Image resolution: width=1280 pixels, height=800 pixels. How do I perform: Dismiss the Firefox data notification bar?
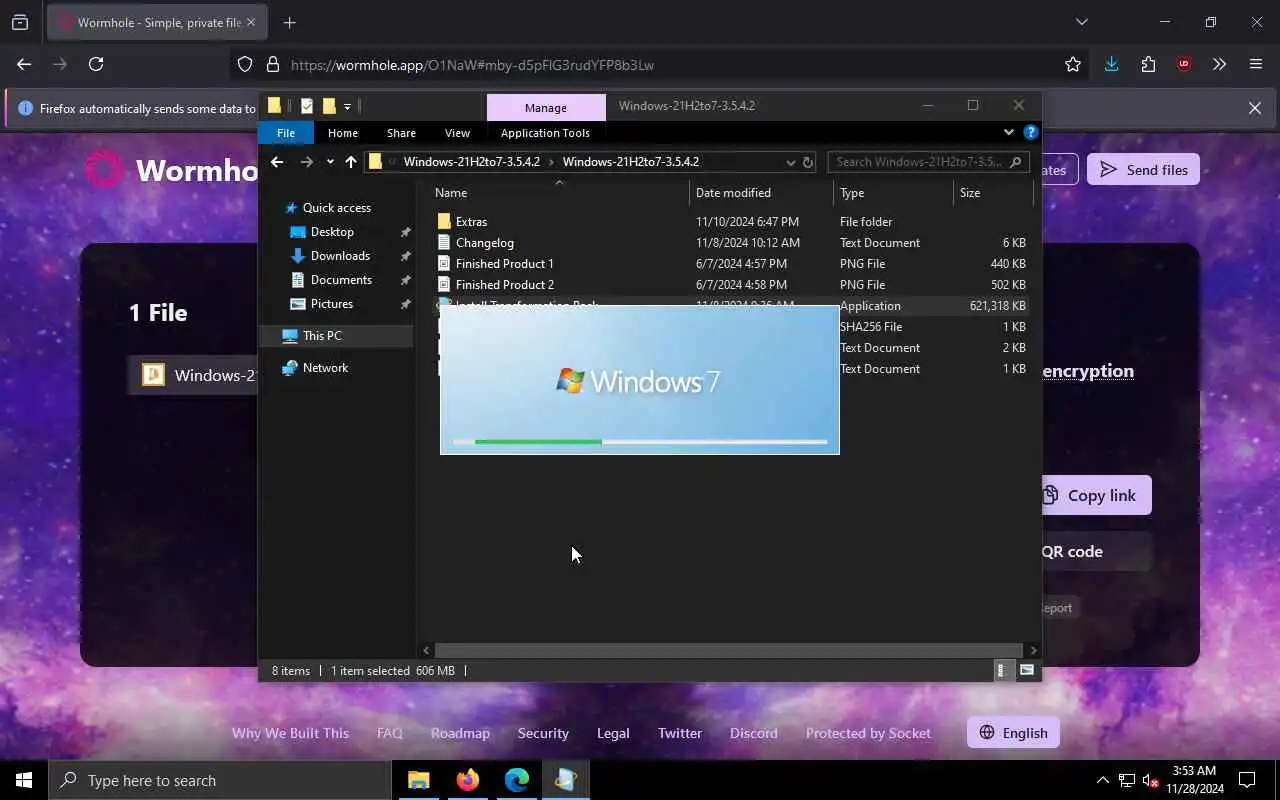tap(1254, 108)
